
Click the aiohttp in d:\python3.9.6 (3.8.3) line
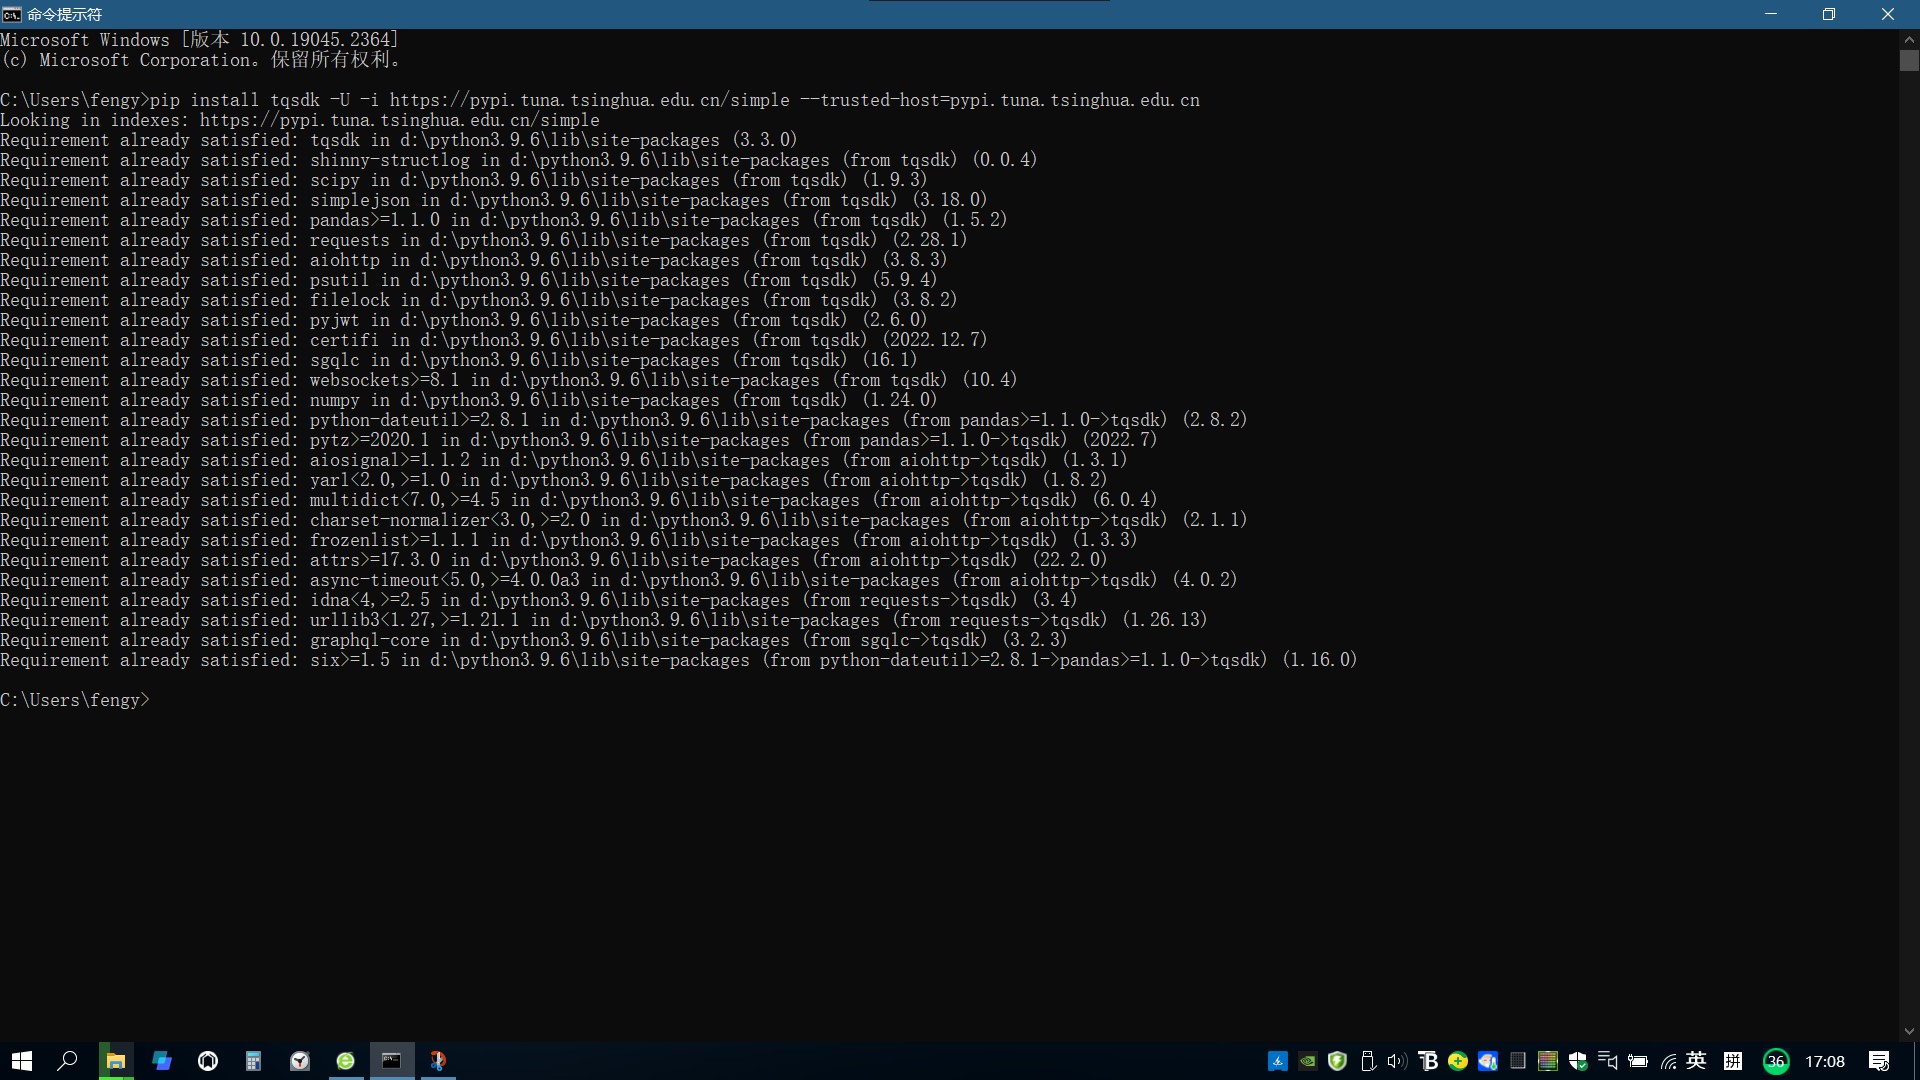[474, 260]
